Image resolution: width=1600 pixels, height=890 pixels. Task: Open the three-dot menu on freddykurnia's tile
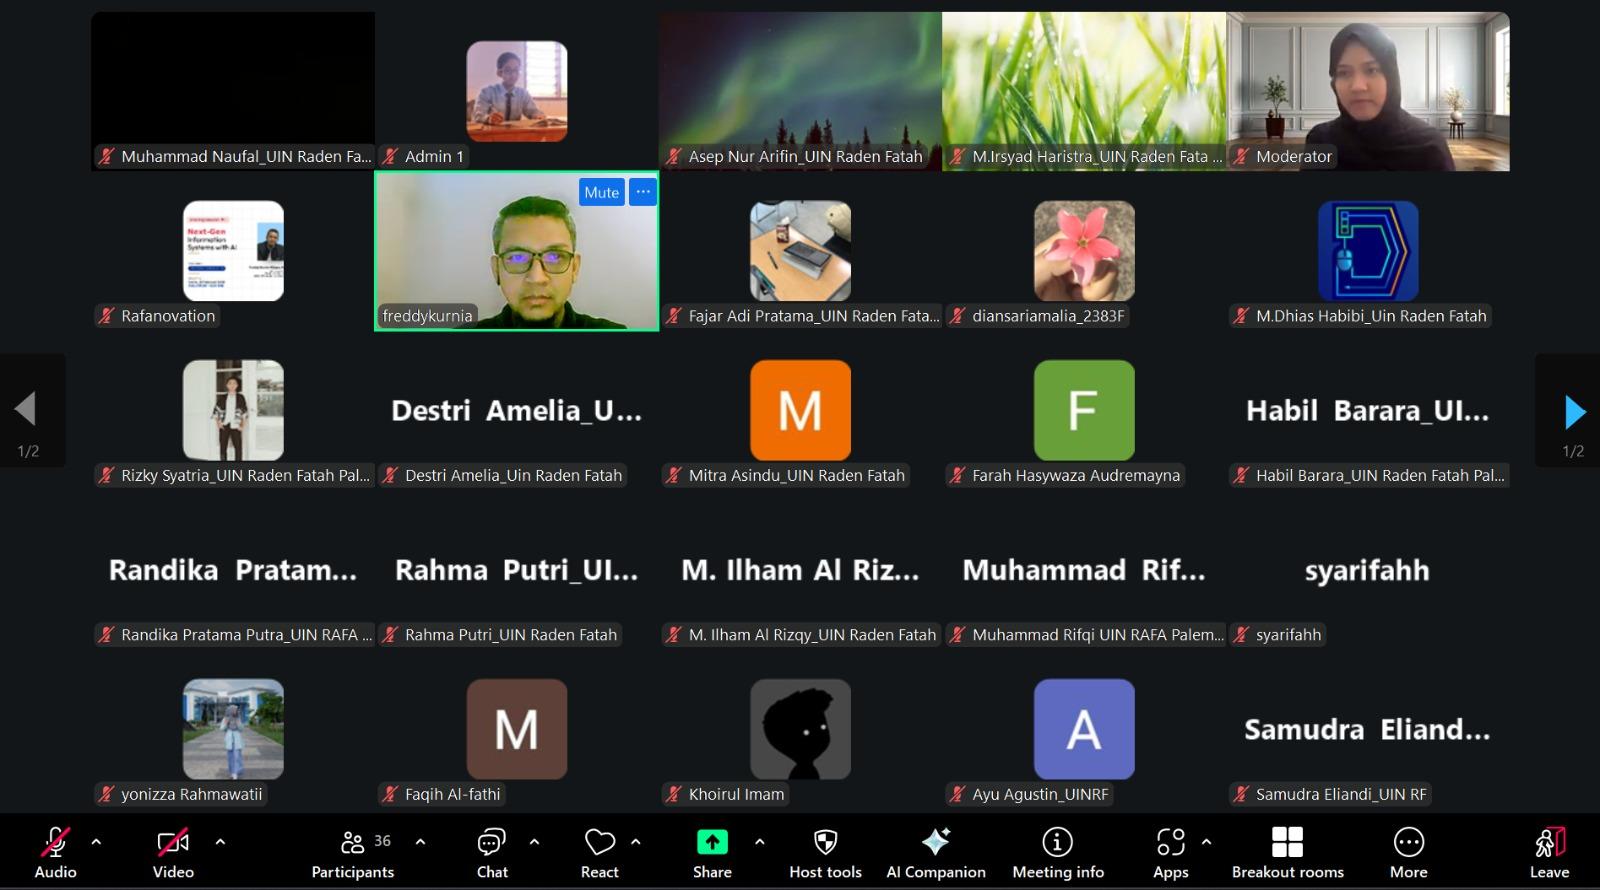(643, 192)
